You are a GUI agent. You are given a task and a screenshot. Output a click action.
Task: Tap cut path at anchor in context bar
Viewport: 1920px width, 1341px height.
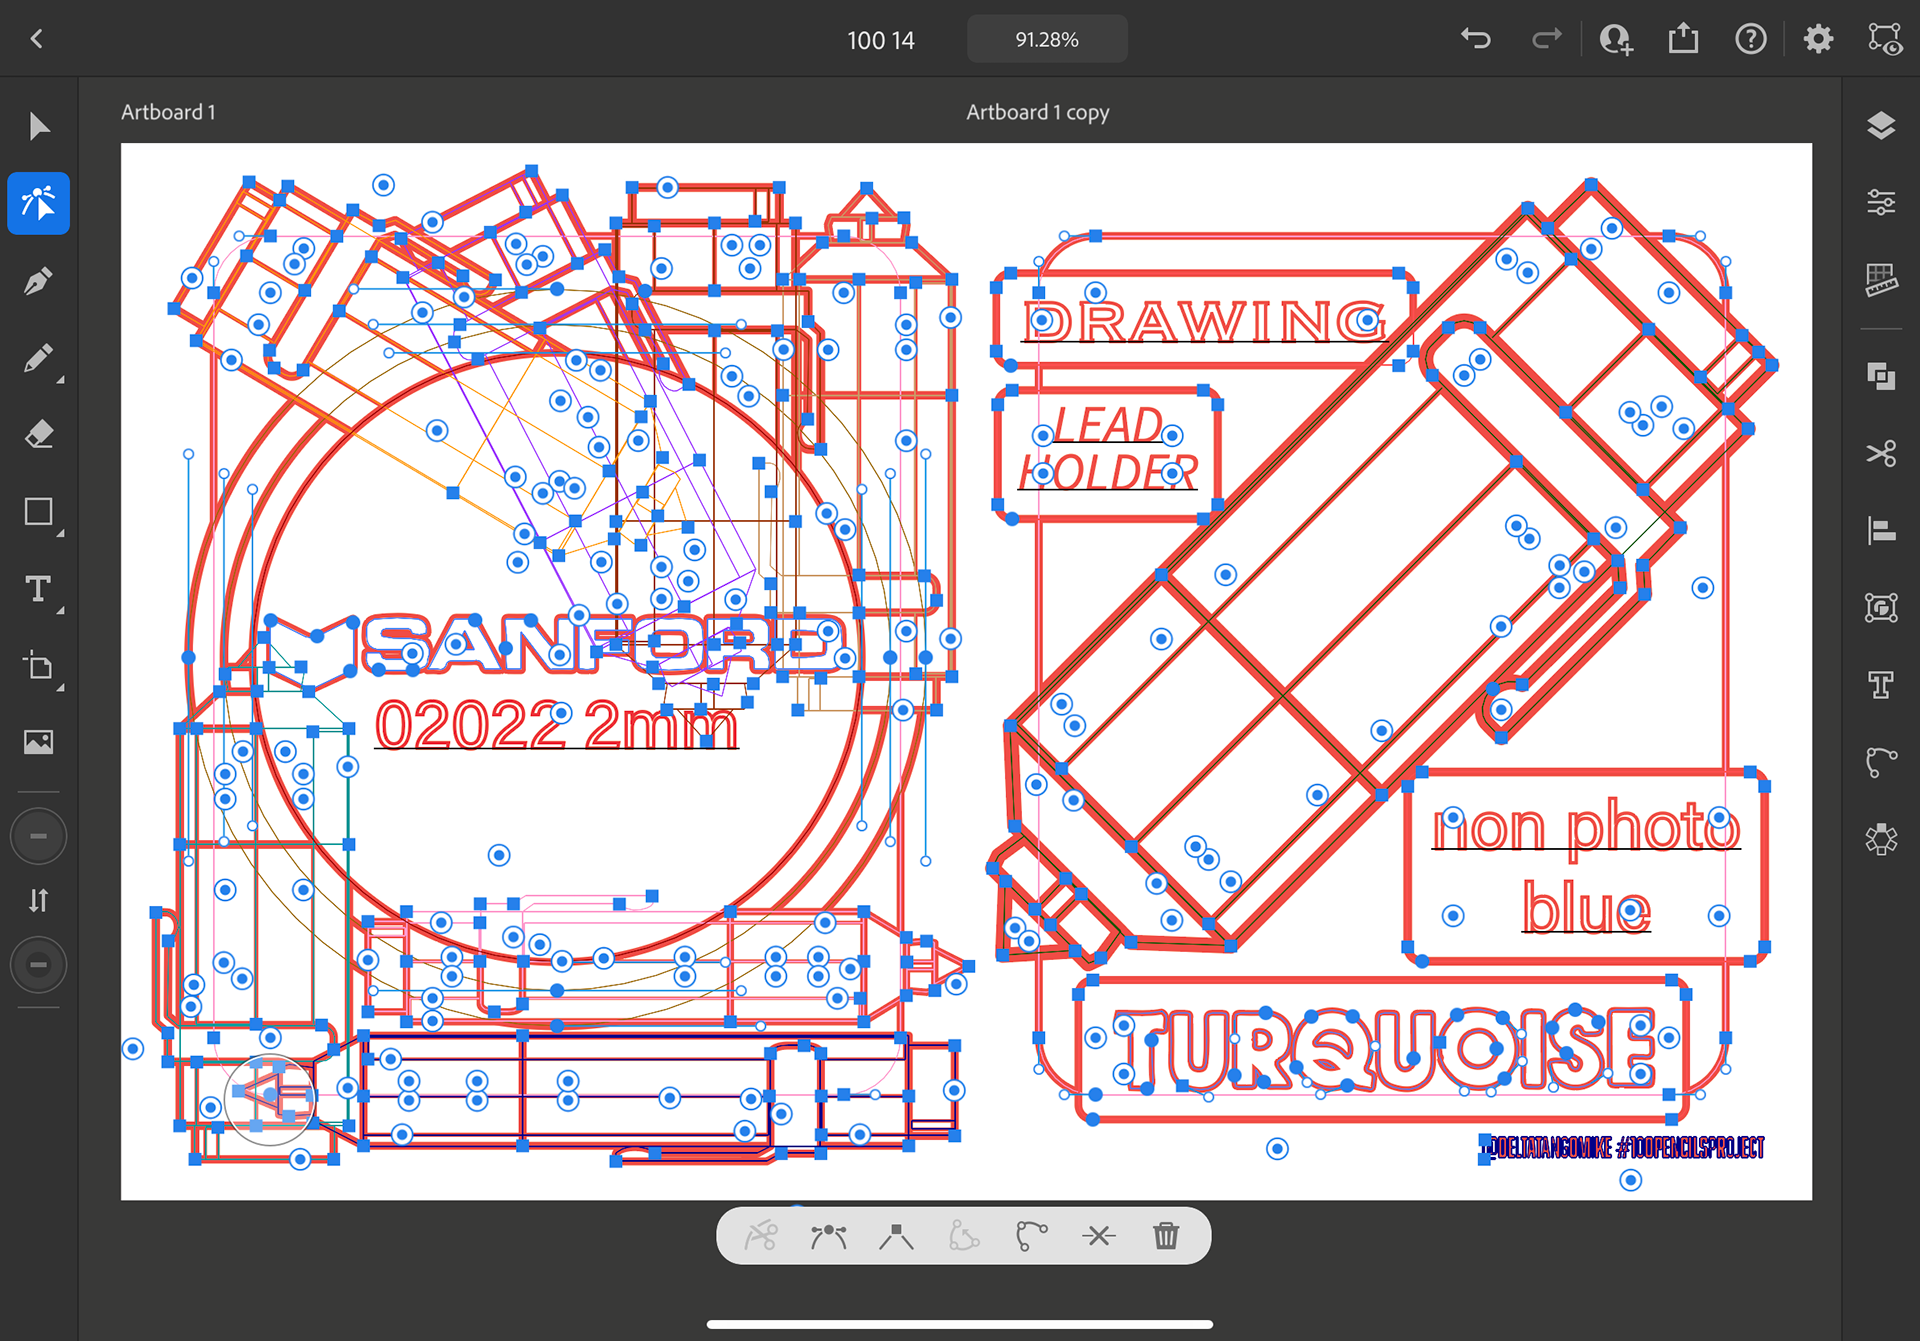[761, 1236]
